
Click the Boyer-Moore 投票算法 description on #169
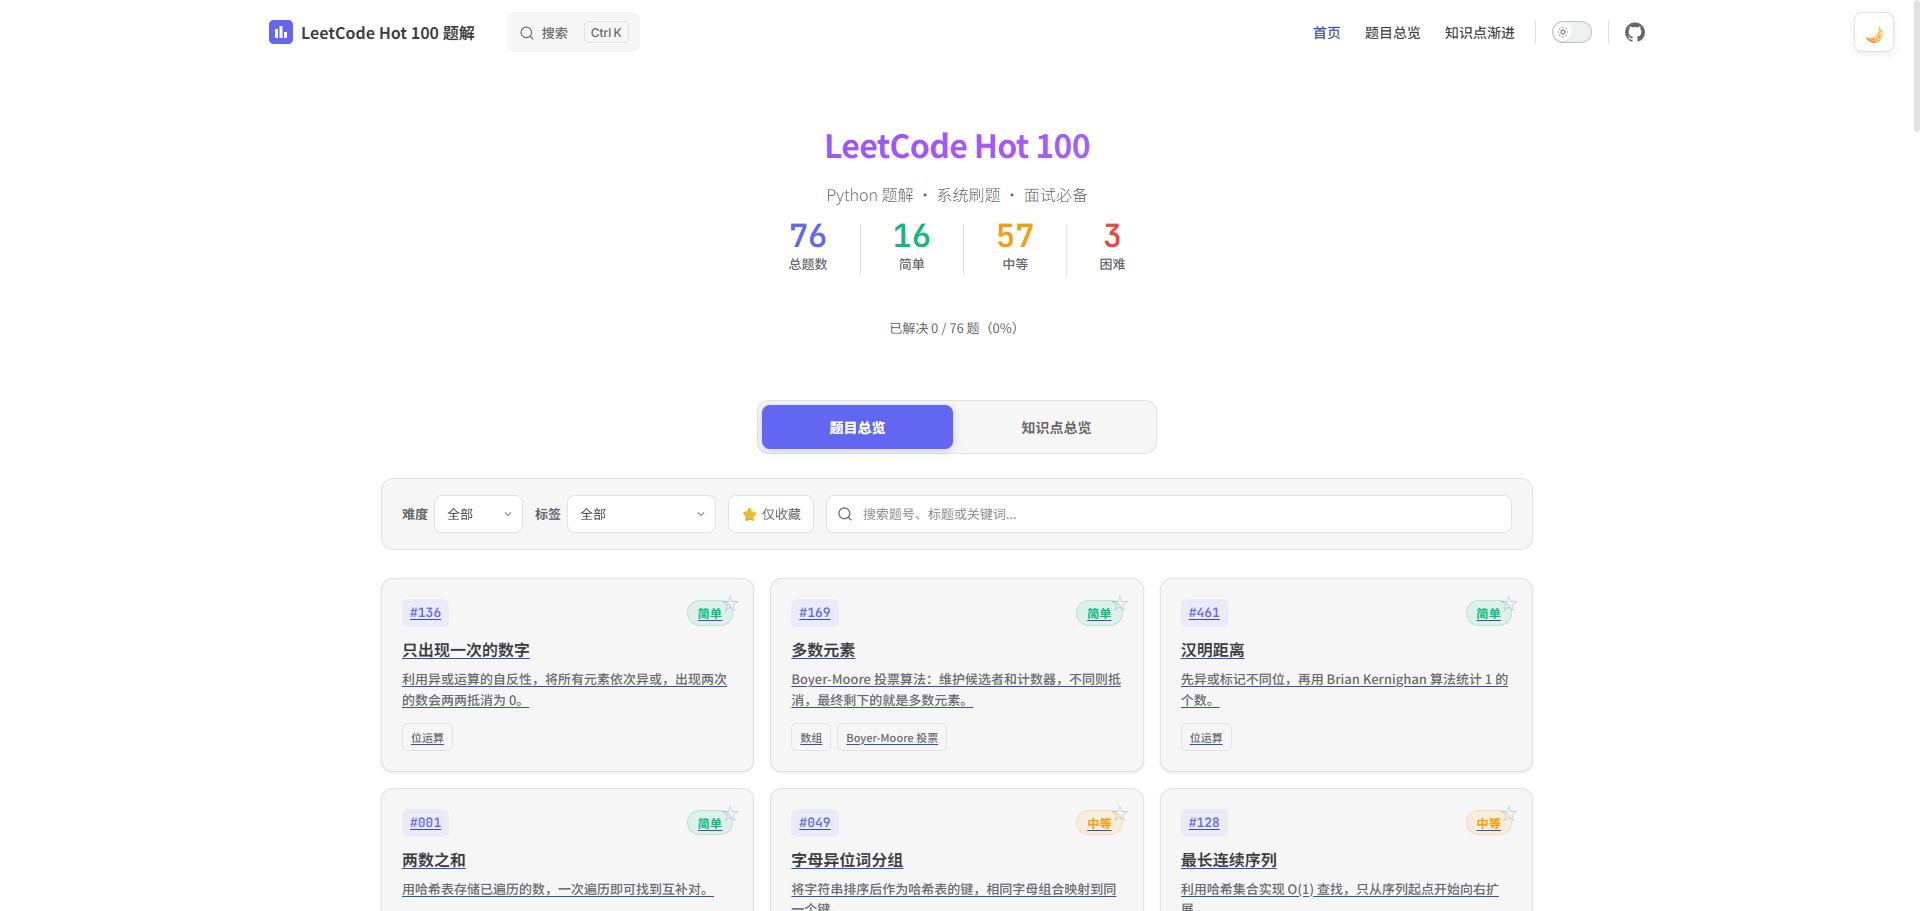[x=956, y=690]
